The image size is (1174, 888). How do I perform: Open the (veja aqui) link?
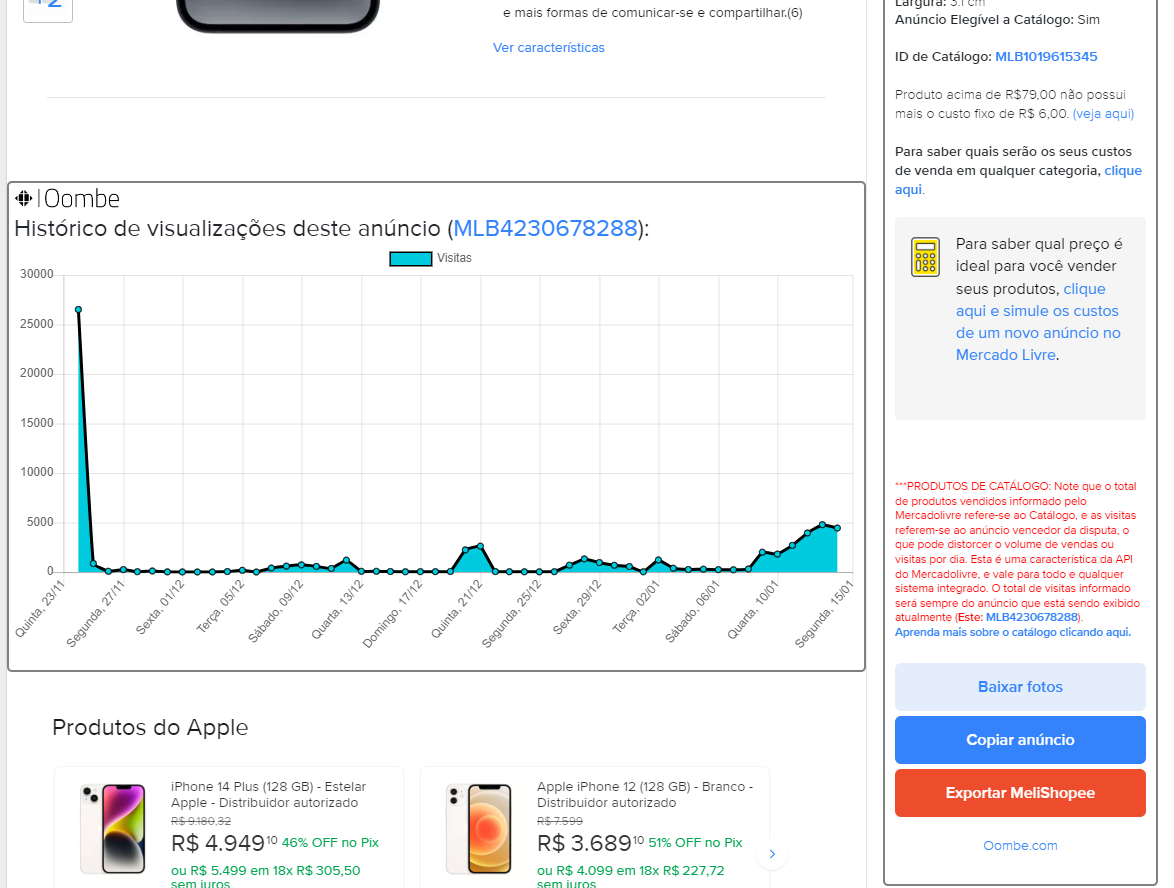tap(1103, 114)
